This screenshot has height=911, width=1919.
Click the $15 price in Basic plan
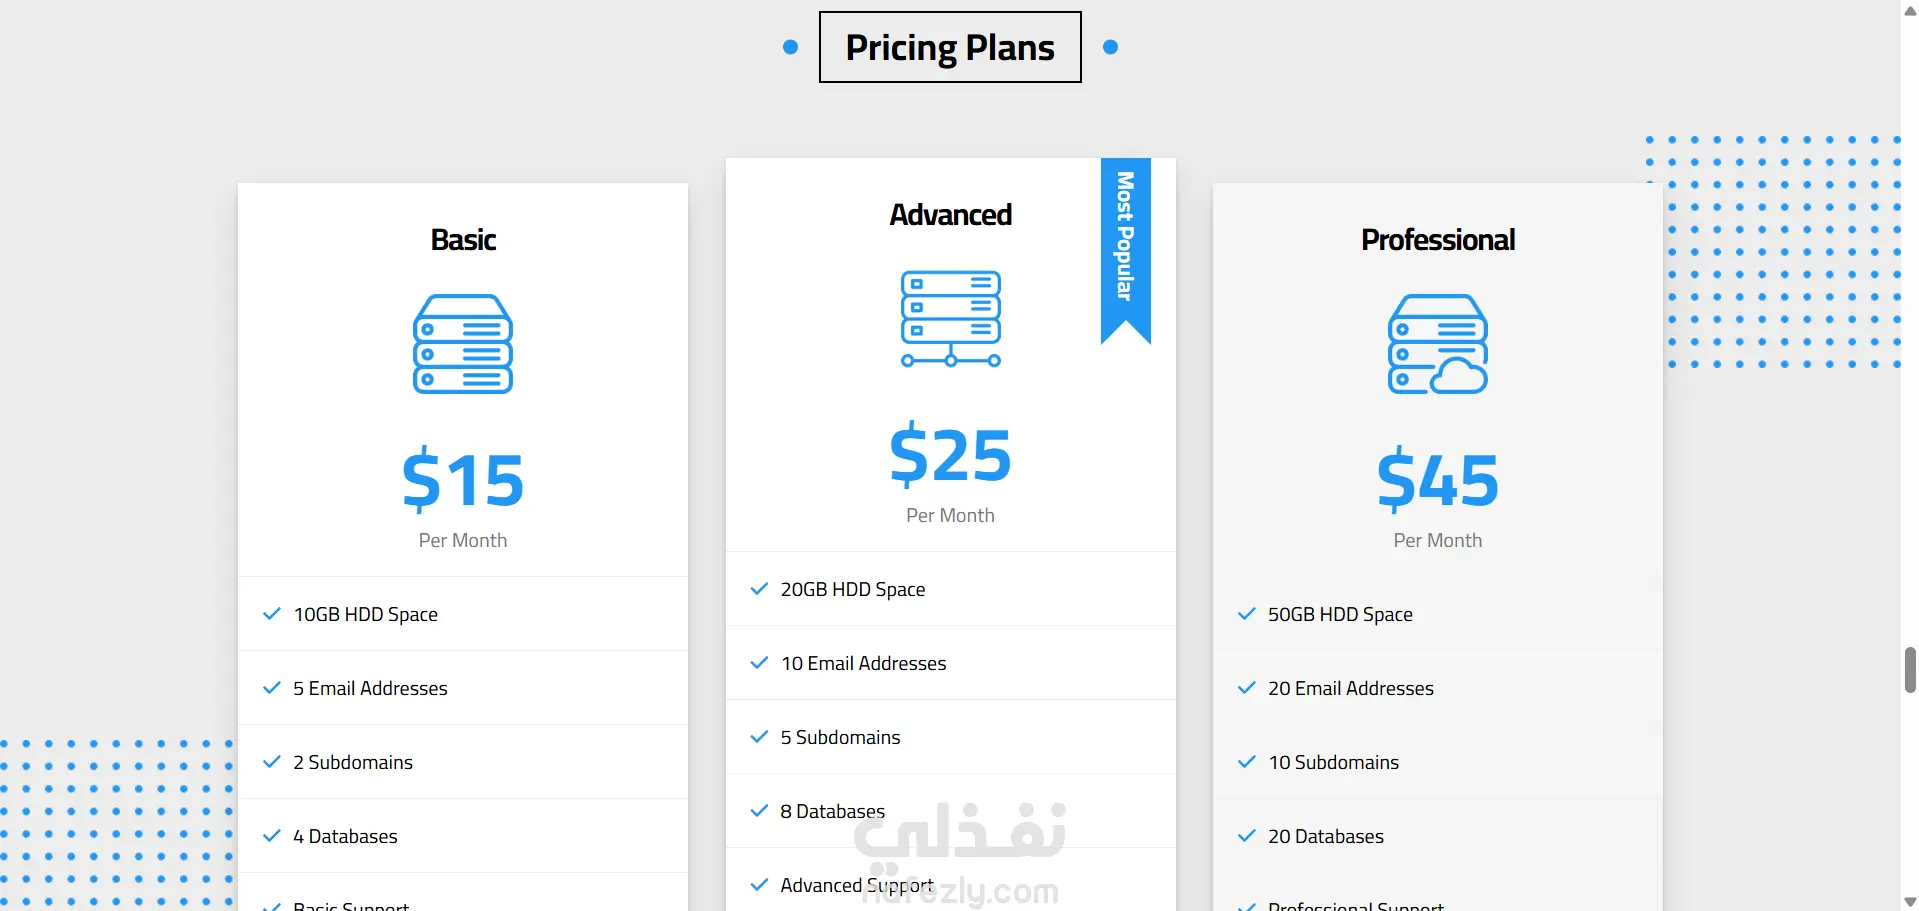tap(463, 480)
